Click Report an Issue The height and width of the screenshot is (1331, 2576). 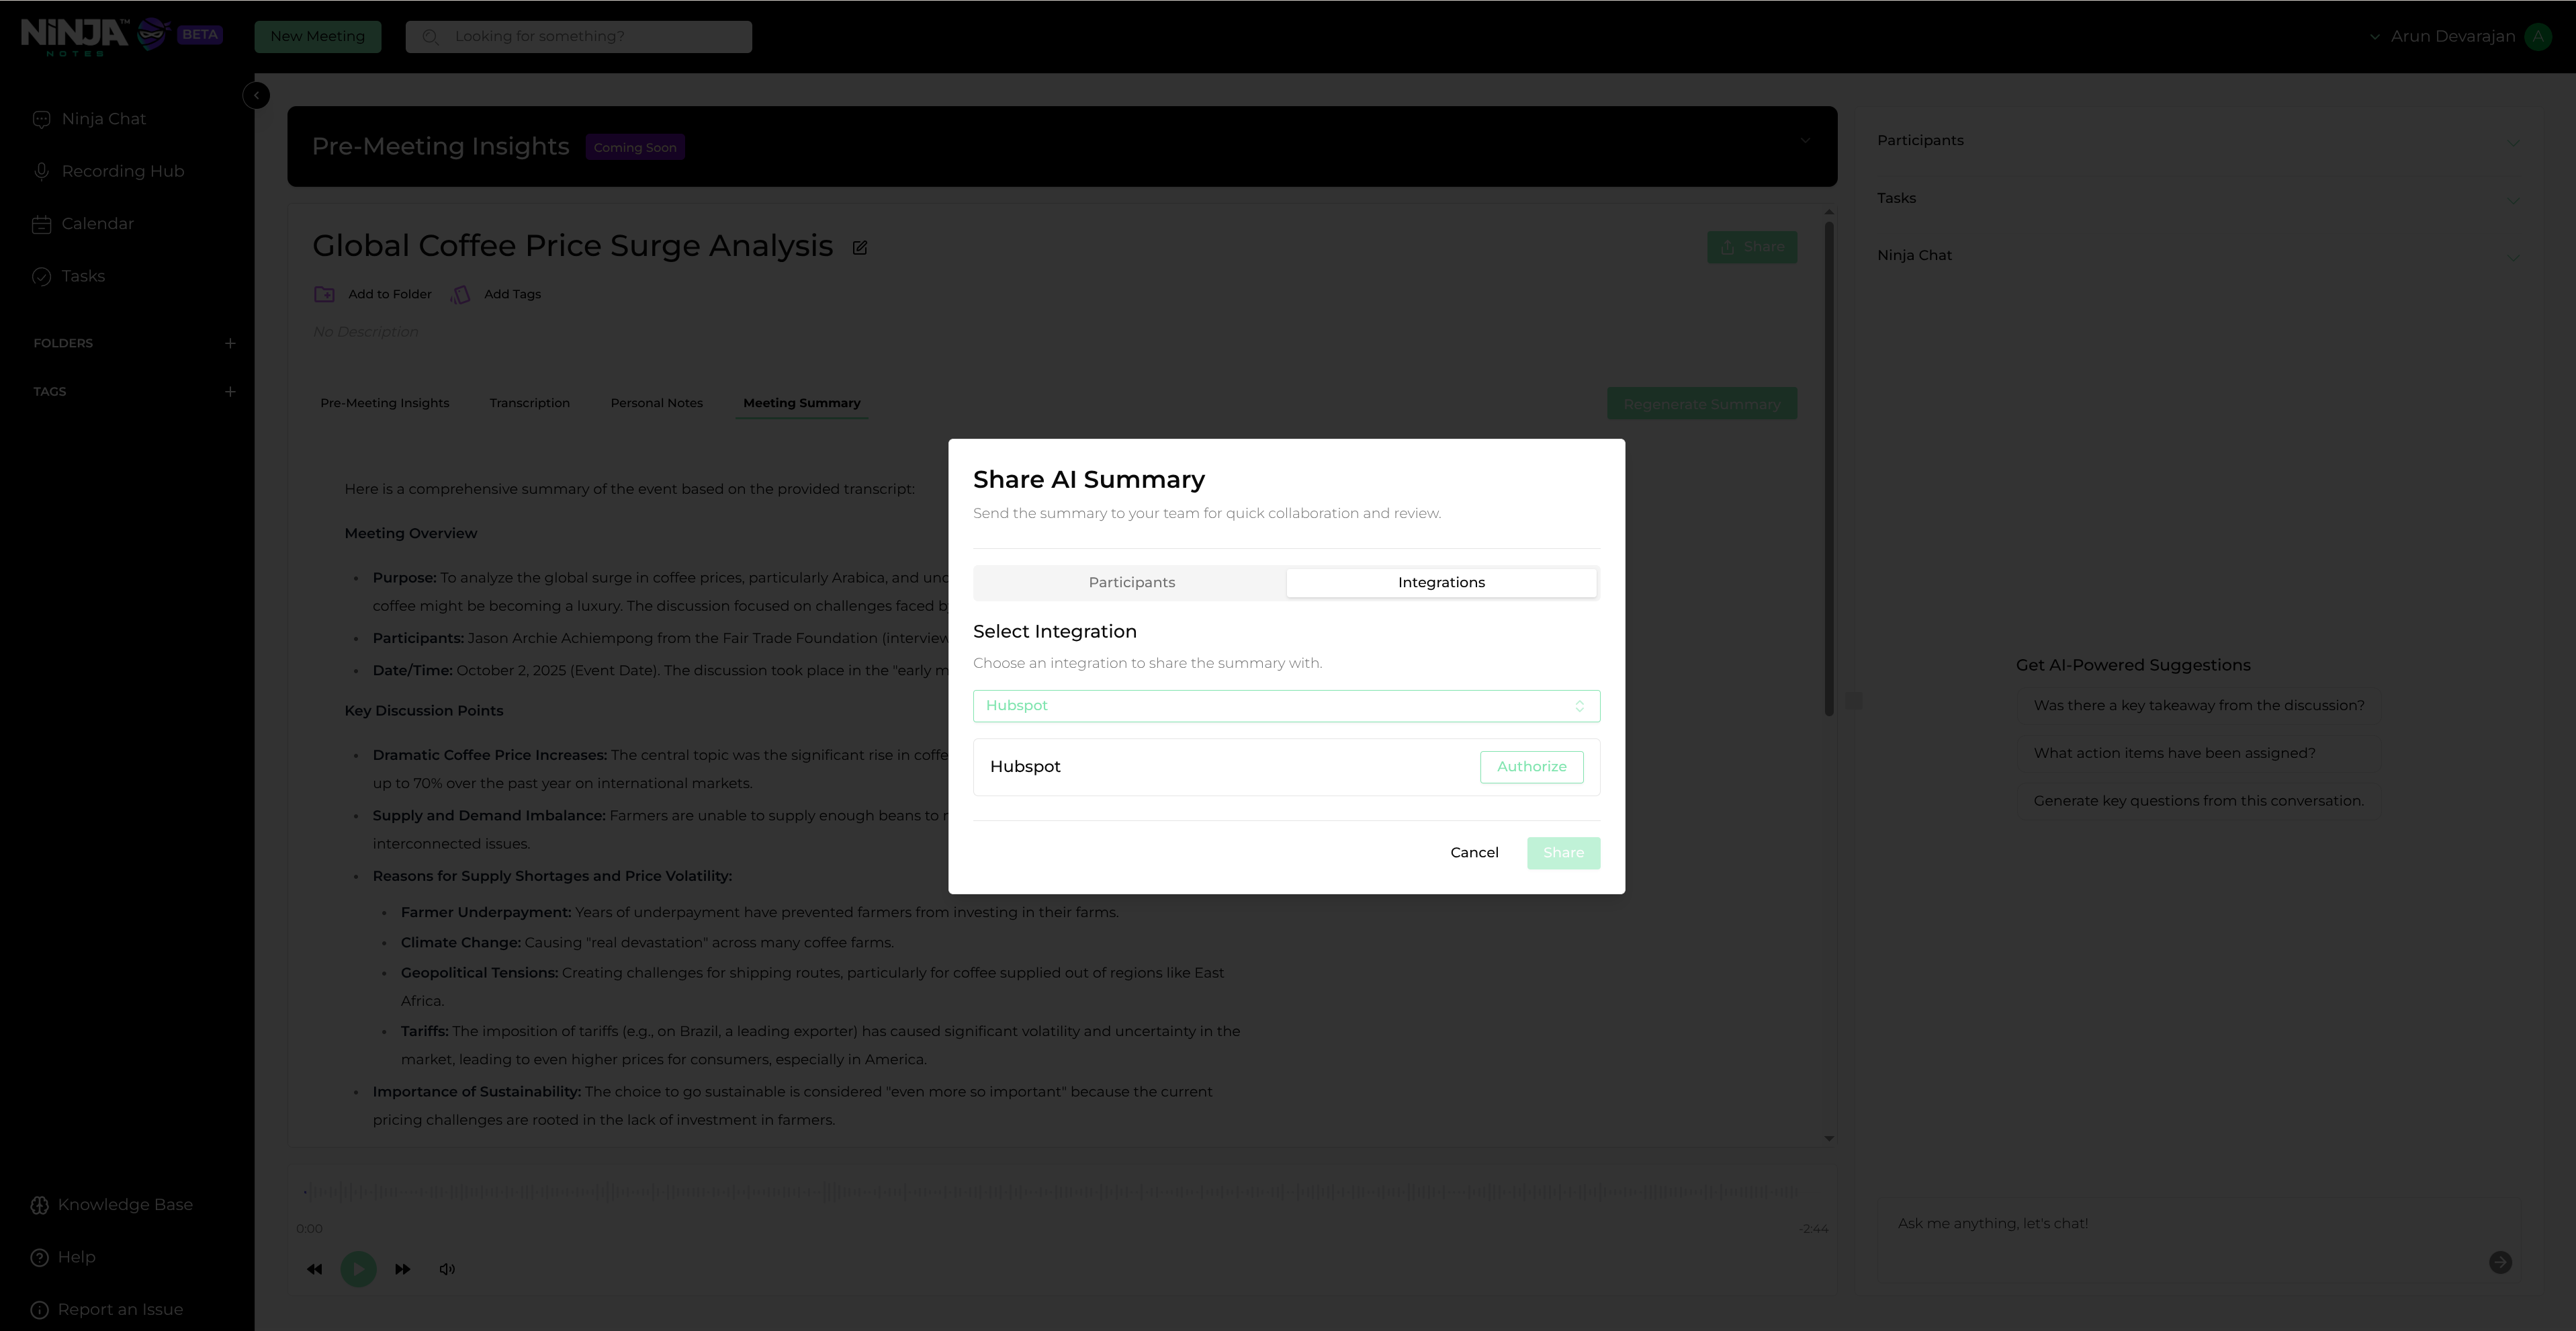107,1310
